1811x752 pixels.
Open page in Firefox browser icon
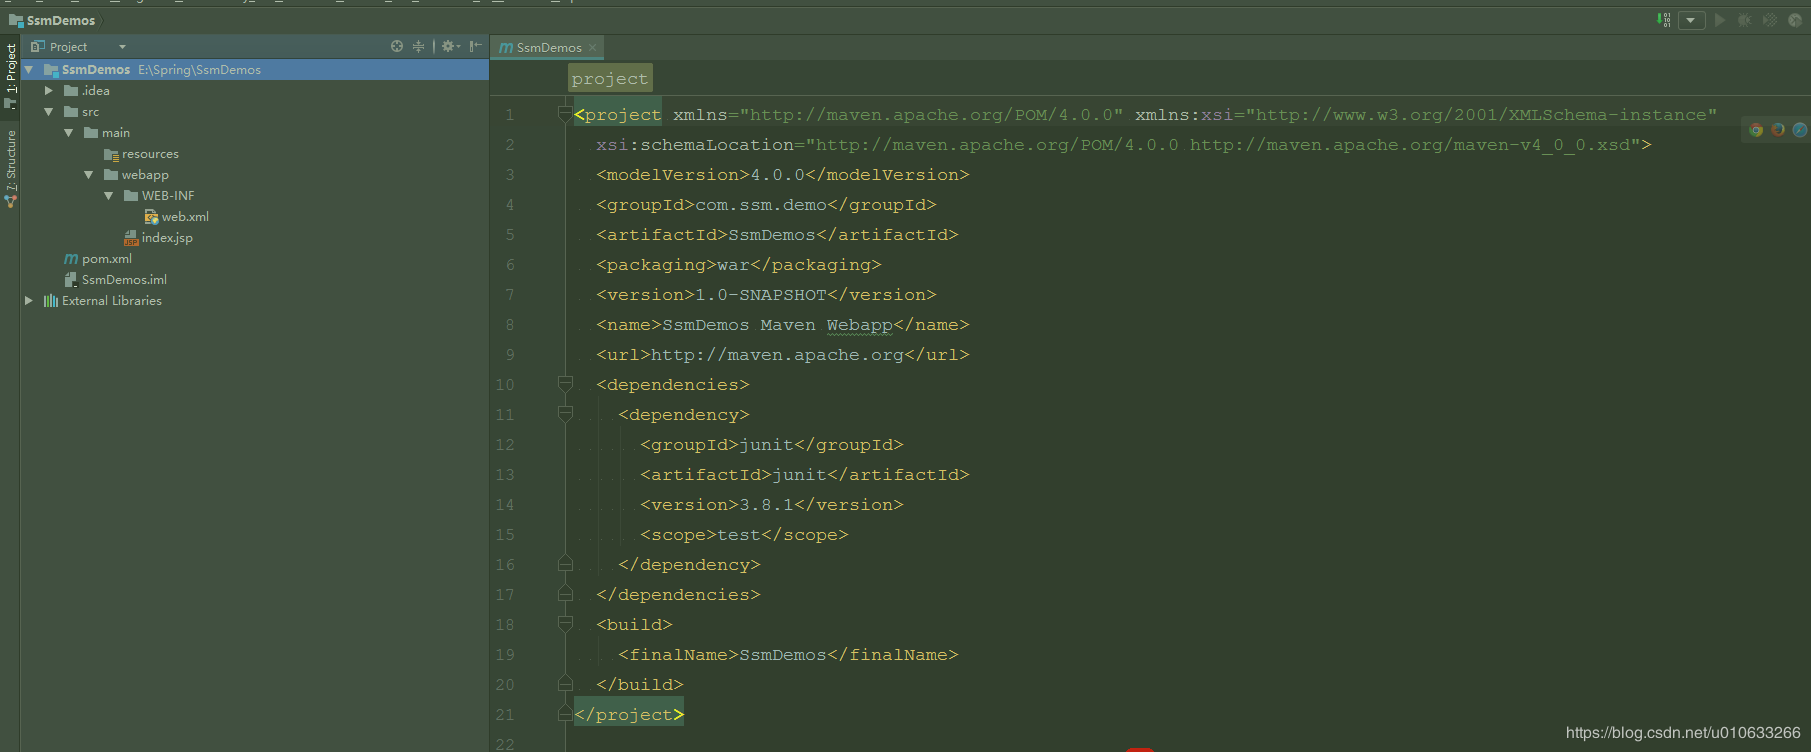point(1778,130)
